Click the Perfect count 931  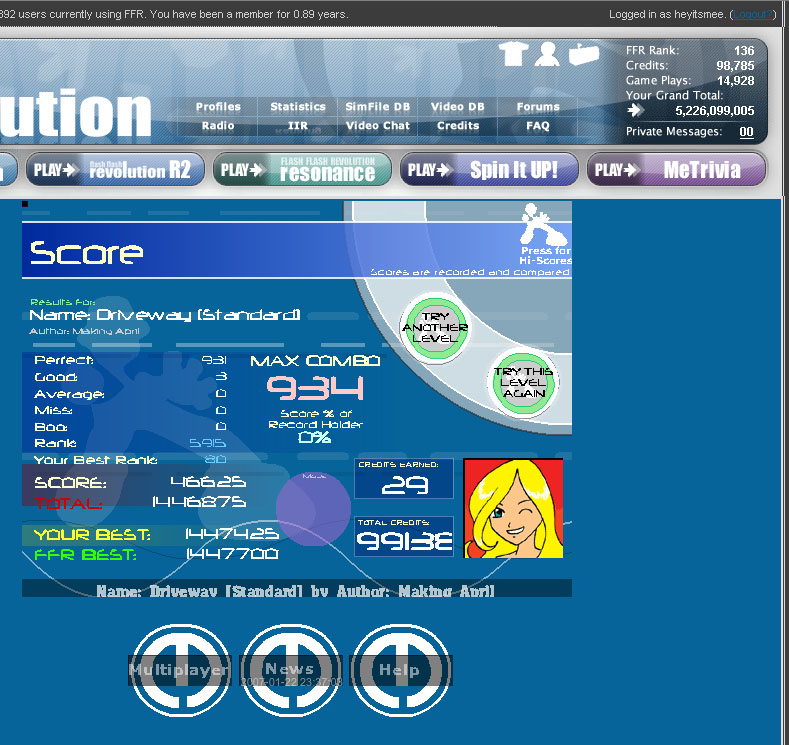tap(214, 360)
